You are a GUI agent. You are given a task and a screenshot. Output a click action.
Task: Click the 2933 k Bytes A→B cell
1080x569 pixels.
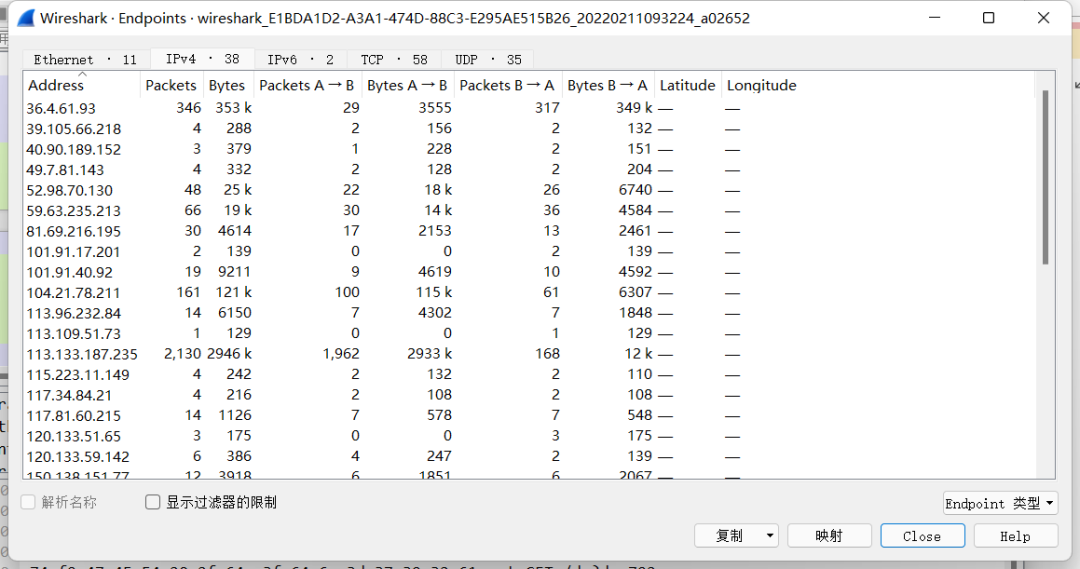(x=429, y=354)
